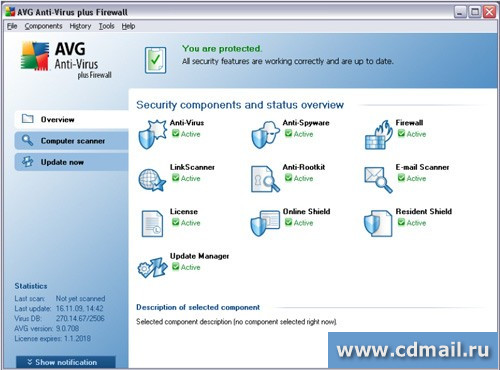The height and width of the screenshot is (370, 500).
Task: Close the AVG window
Action: point(489,12)
